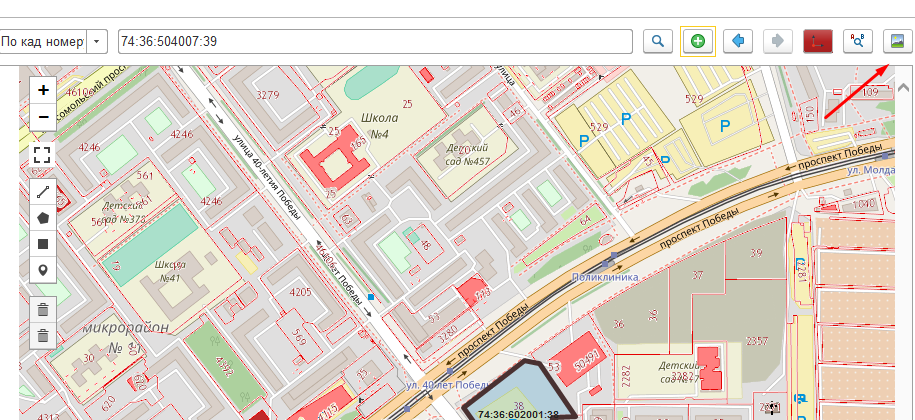Open the picture icon button in the toolbar
This screenshot has width=915, height=420.
897,41
